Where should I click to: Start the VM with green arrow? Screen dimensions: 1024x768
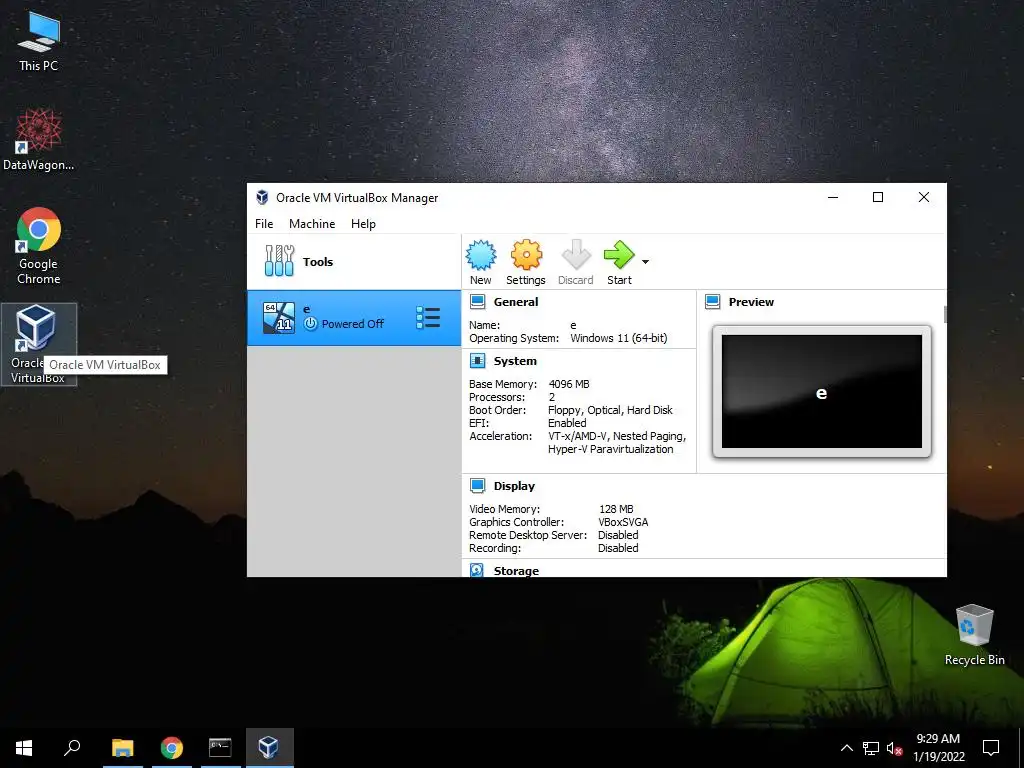pyautogui.click(x=619, y=255)
